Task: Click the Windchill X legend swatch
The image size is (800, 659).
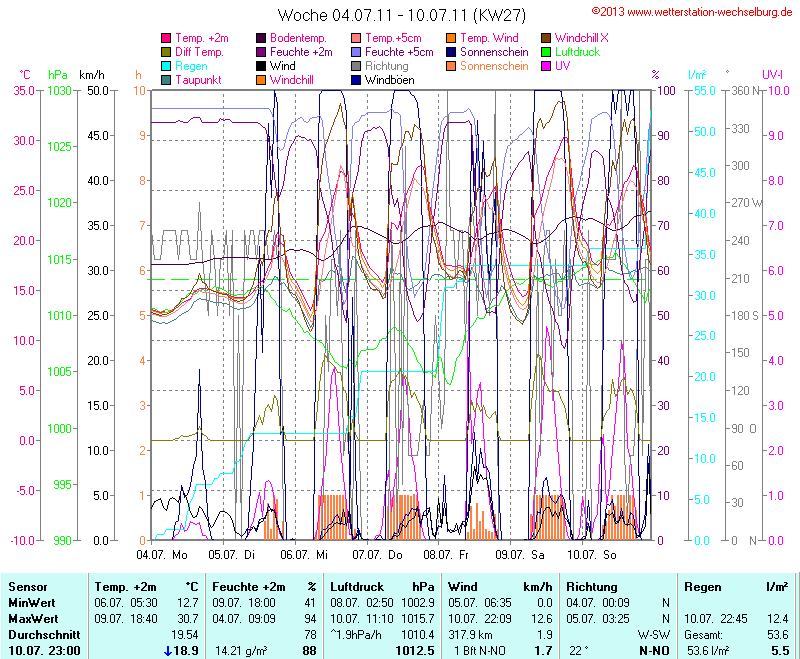Action: pyautogui.click(x=546, y=38)
